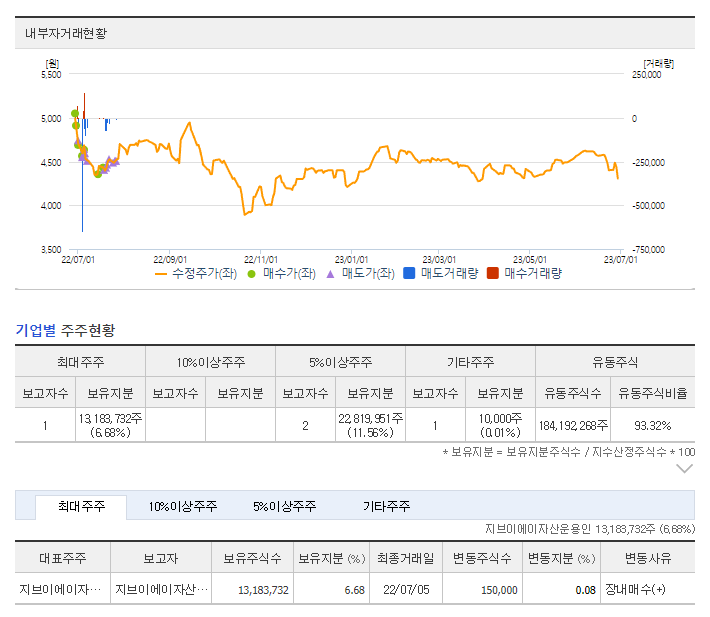This screenshot has width=710, height=617.
Task: Click the 보유주식수 column header
Action: pyautogui.click(x=252, y=558)
